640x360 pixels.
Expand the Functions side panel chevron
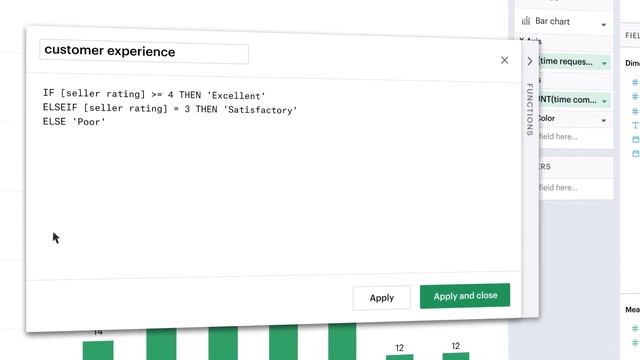click(x=530, y=61)
